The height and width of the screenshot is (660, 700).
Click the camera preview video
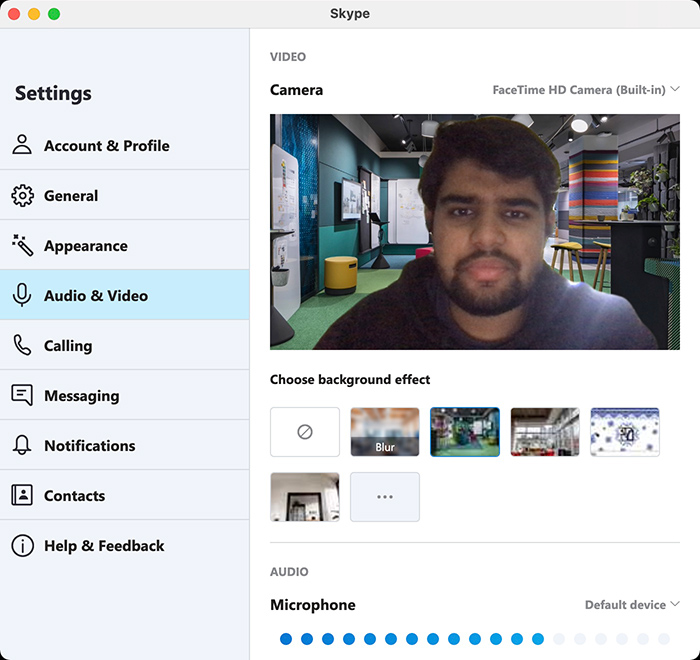tap(475, 232)
